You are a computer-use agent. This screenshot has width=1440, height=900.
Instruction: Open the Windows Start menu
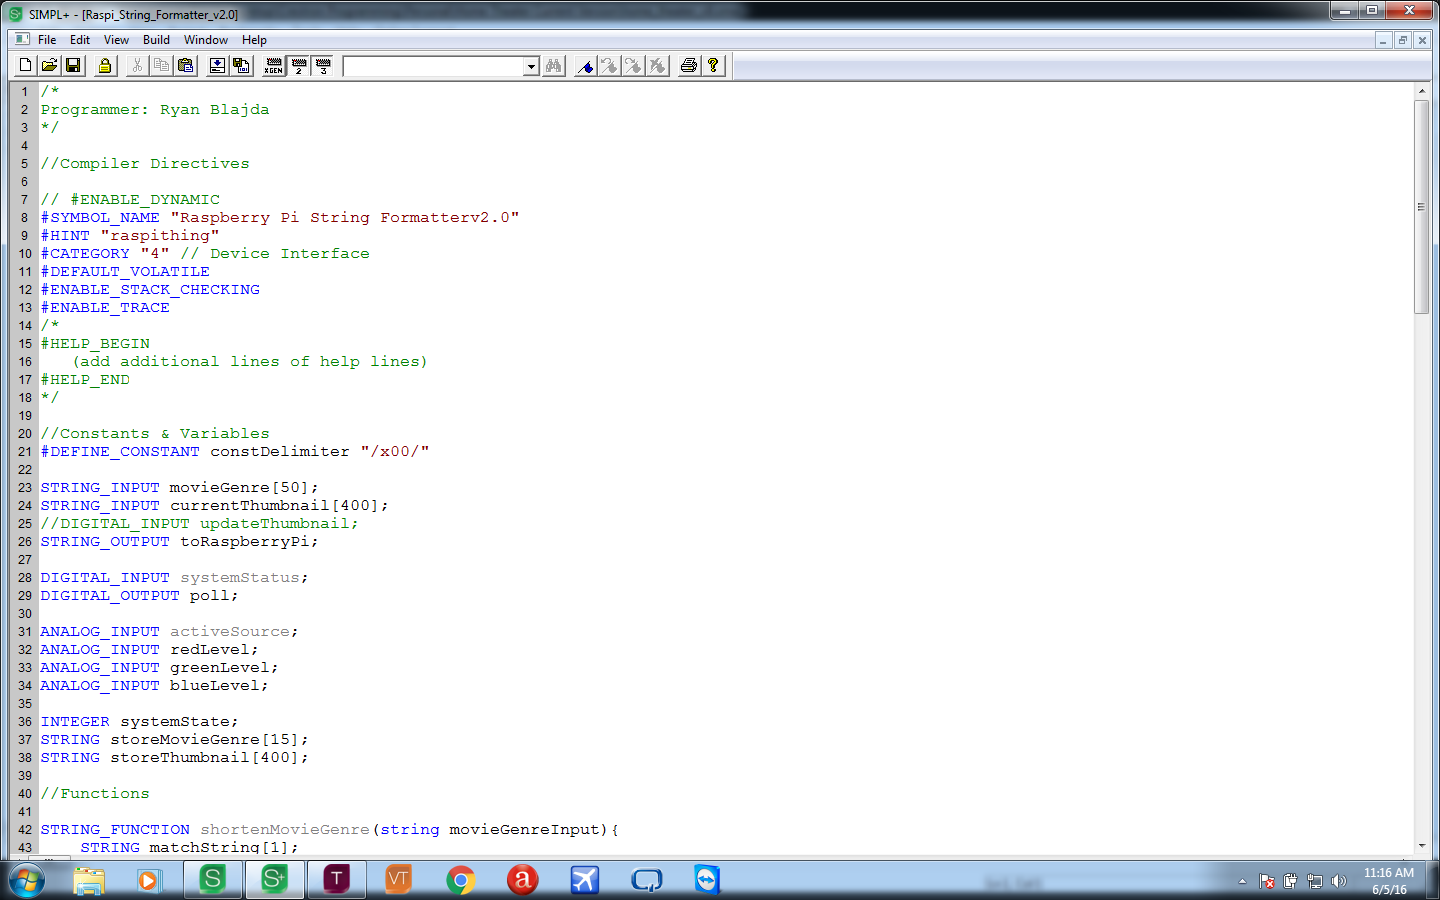pyautogui.click(x=27, y=881)
